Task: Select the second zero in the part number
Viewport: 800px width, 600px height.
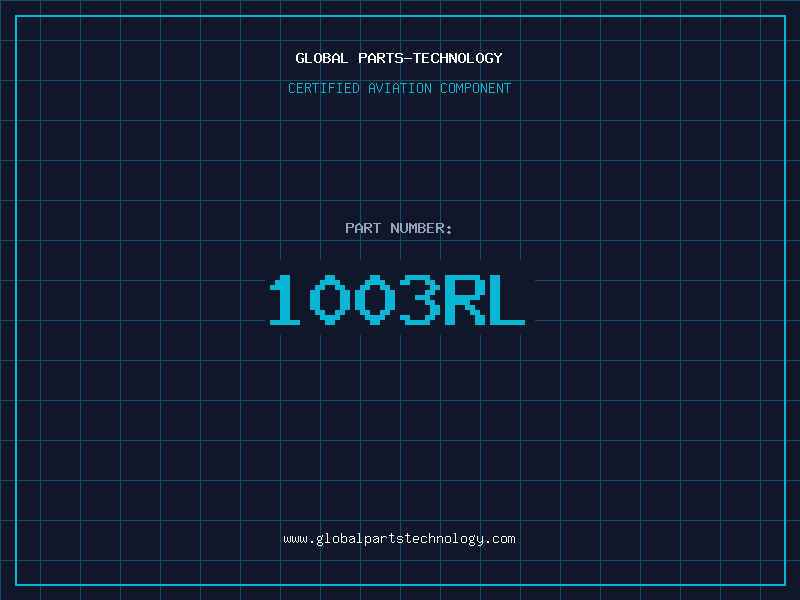Action: pyautogui.click(x=374, y=300)
